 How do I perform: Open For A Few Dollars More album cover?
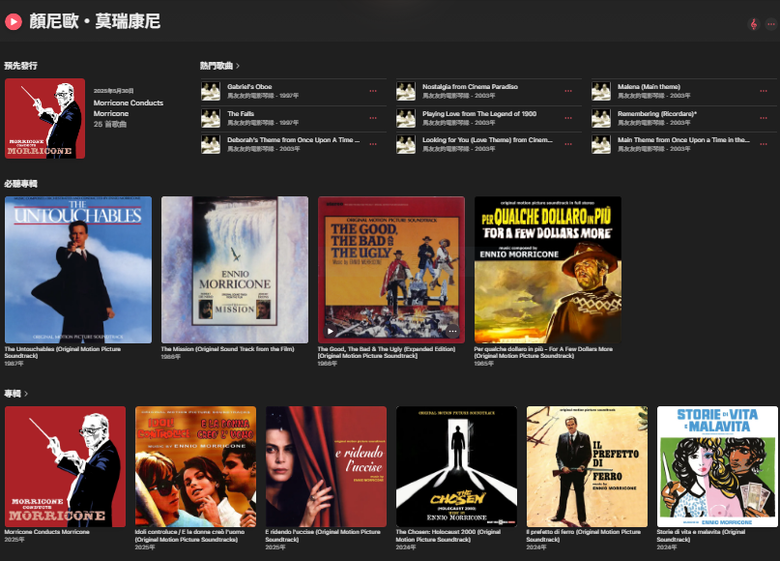[x=548, y=270]
